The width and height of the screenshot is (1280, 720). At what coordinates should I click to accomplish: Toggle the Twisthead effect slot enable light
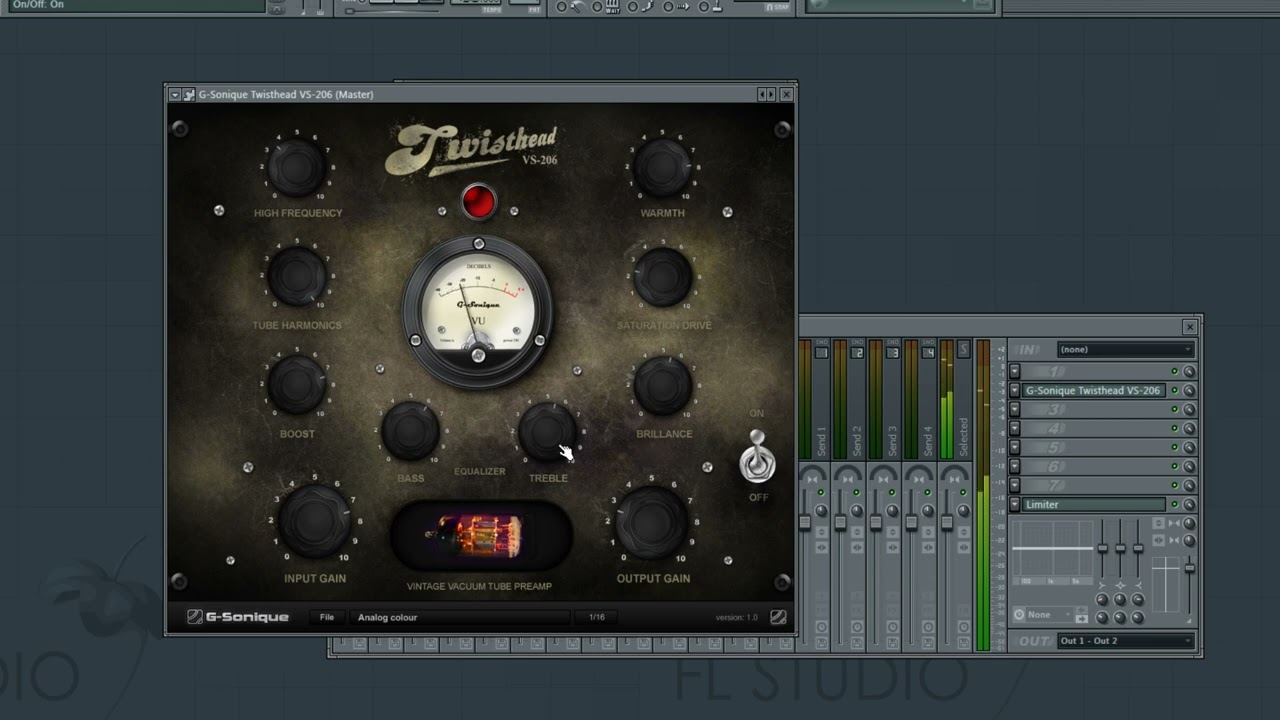(1175, 391)
